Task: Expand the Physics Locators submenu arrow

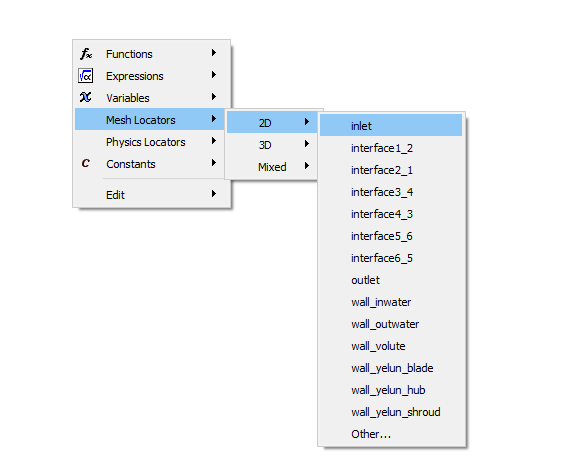Action: click(x=214, y=141)
